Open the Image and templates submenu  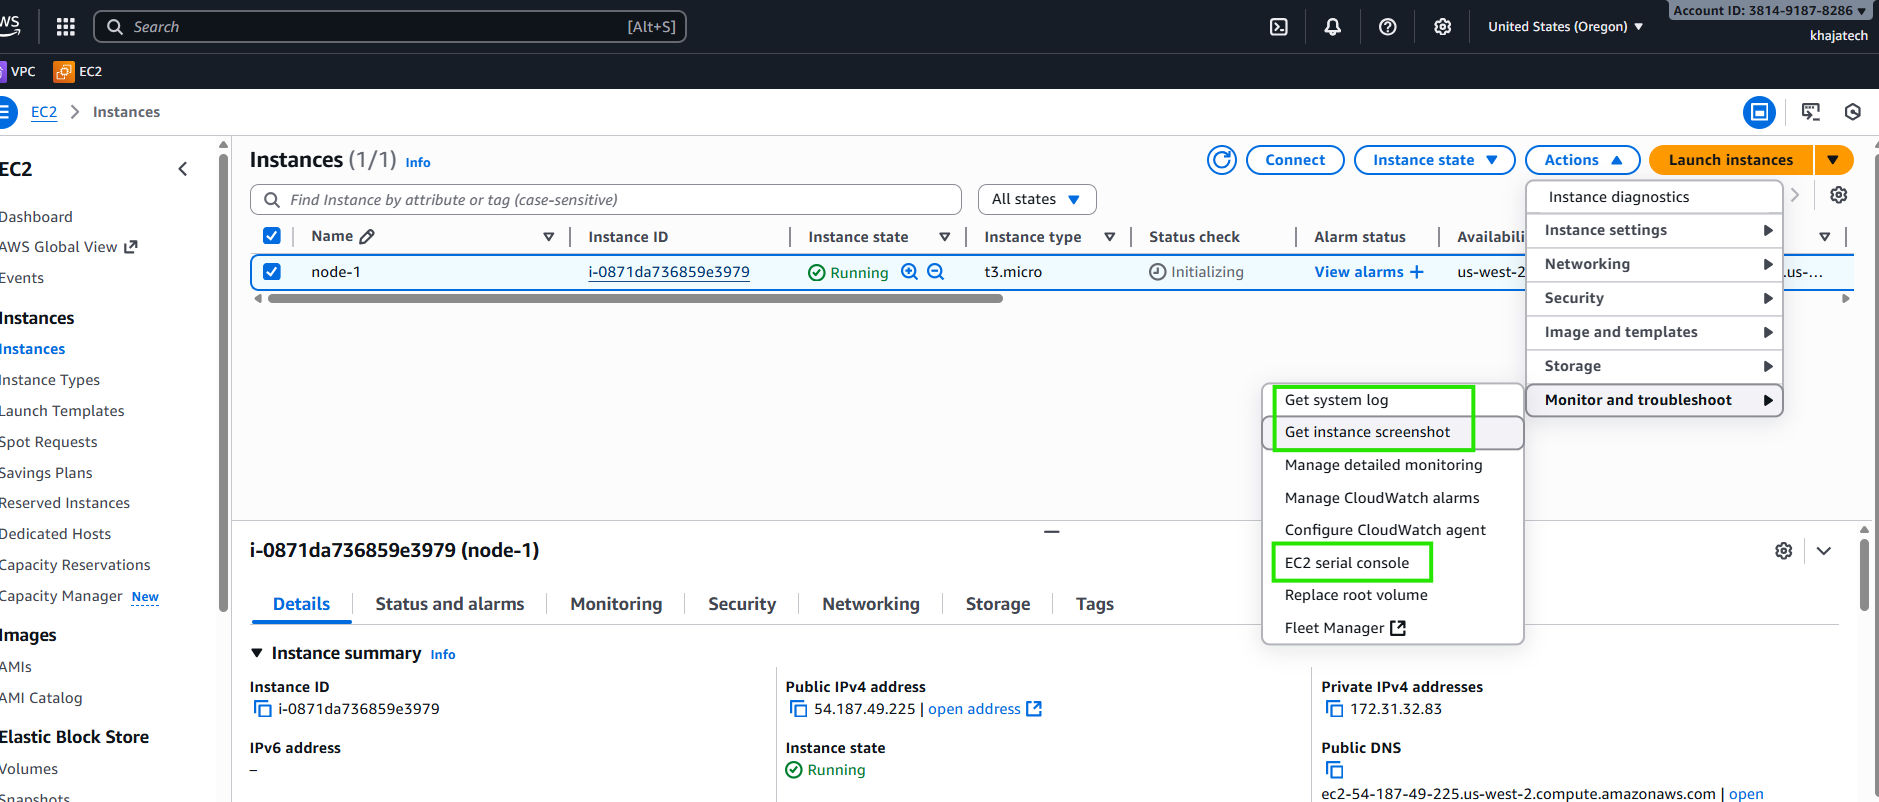click(x=1655, y=332)
